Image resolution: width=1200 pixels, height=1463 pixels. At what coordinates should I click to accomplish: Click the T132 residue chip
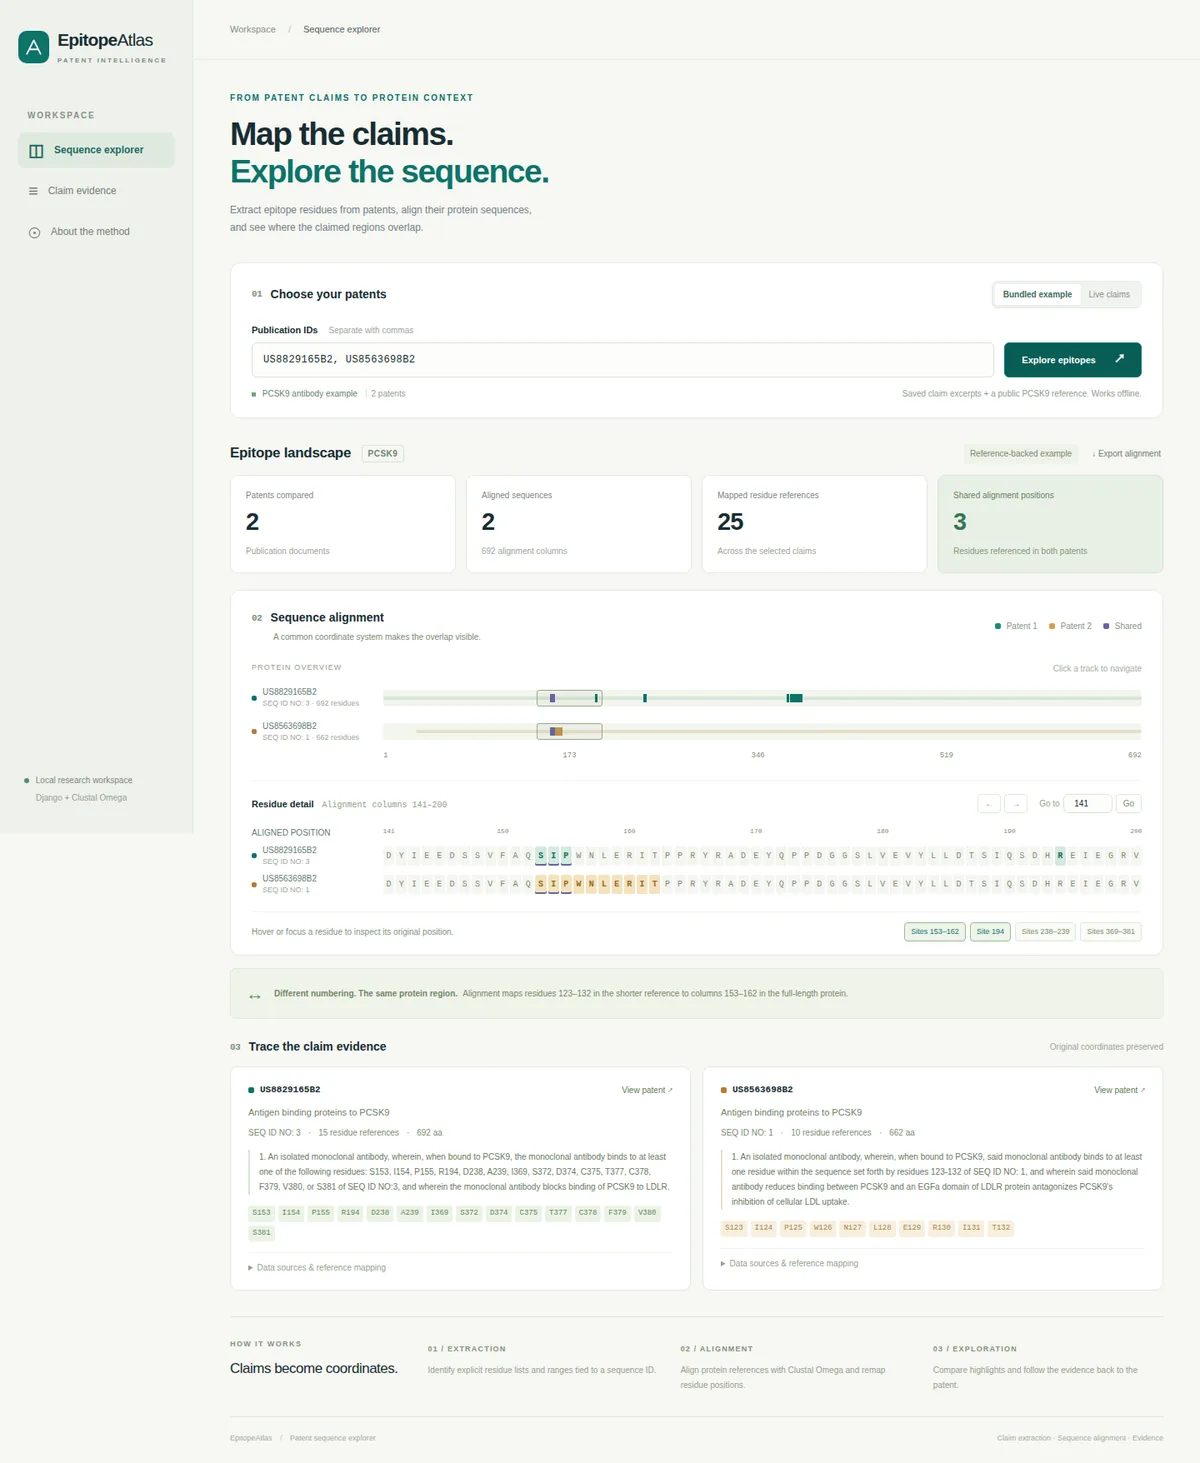click(x=1001, y=1227)
